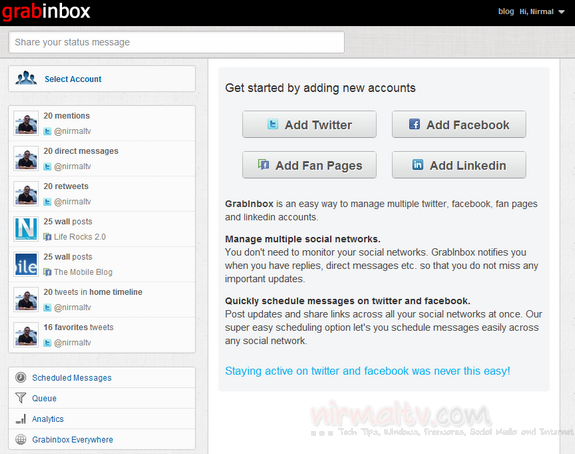Click the Analytics bar chart icon
Viewport: 575px width, 454px height.
point(21,419)
